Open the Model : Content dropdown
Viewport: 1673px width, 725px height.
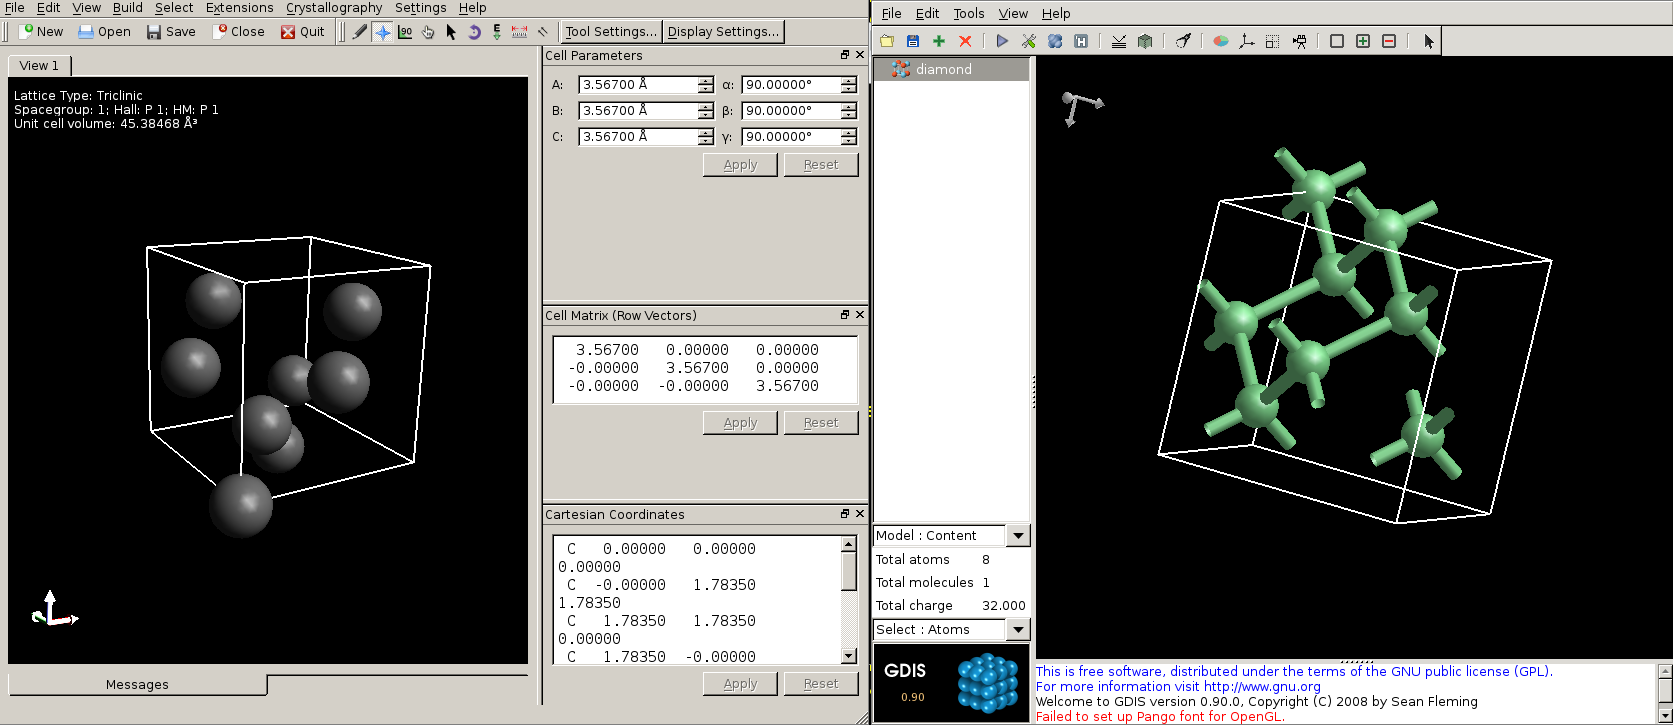[x=1018, y=536]
